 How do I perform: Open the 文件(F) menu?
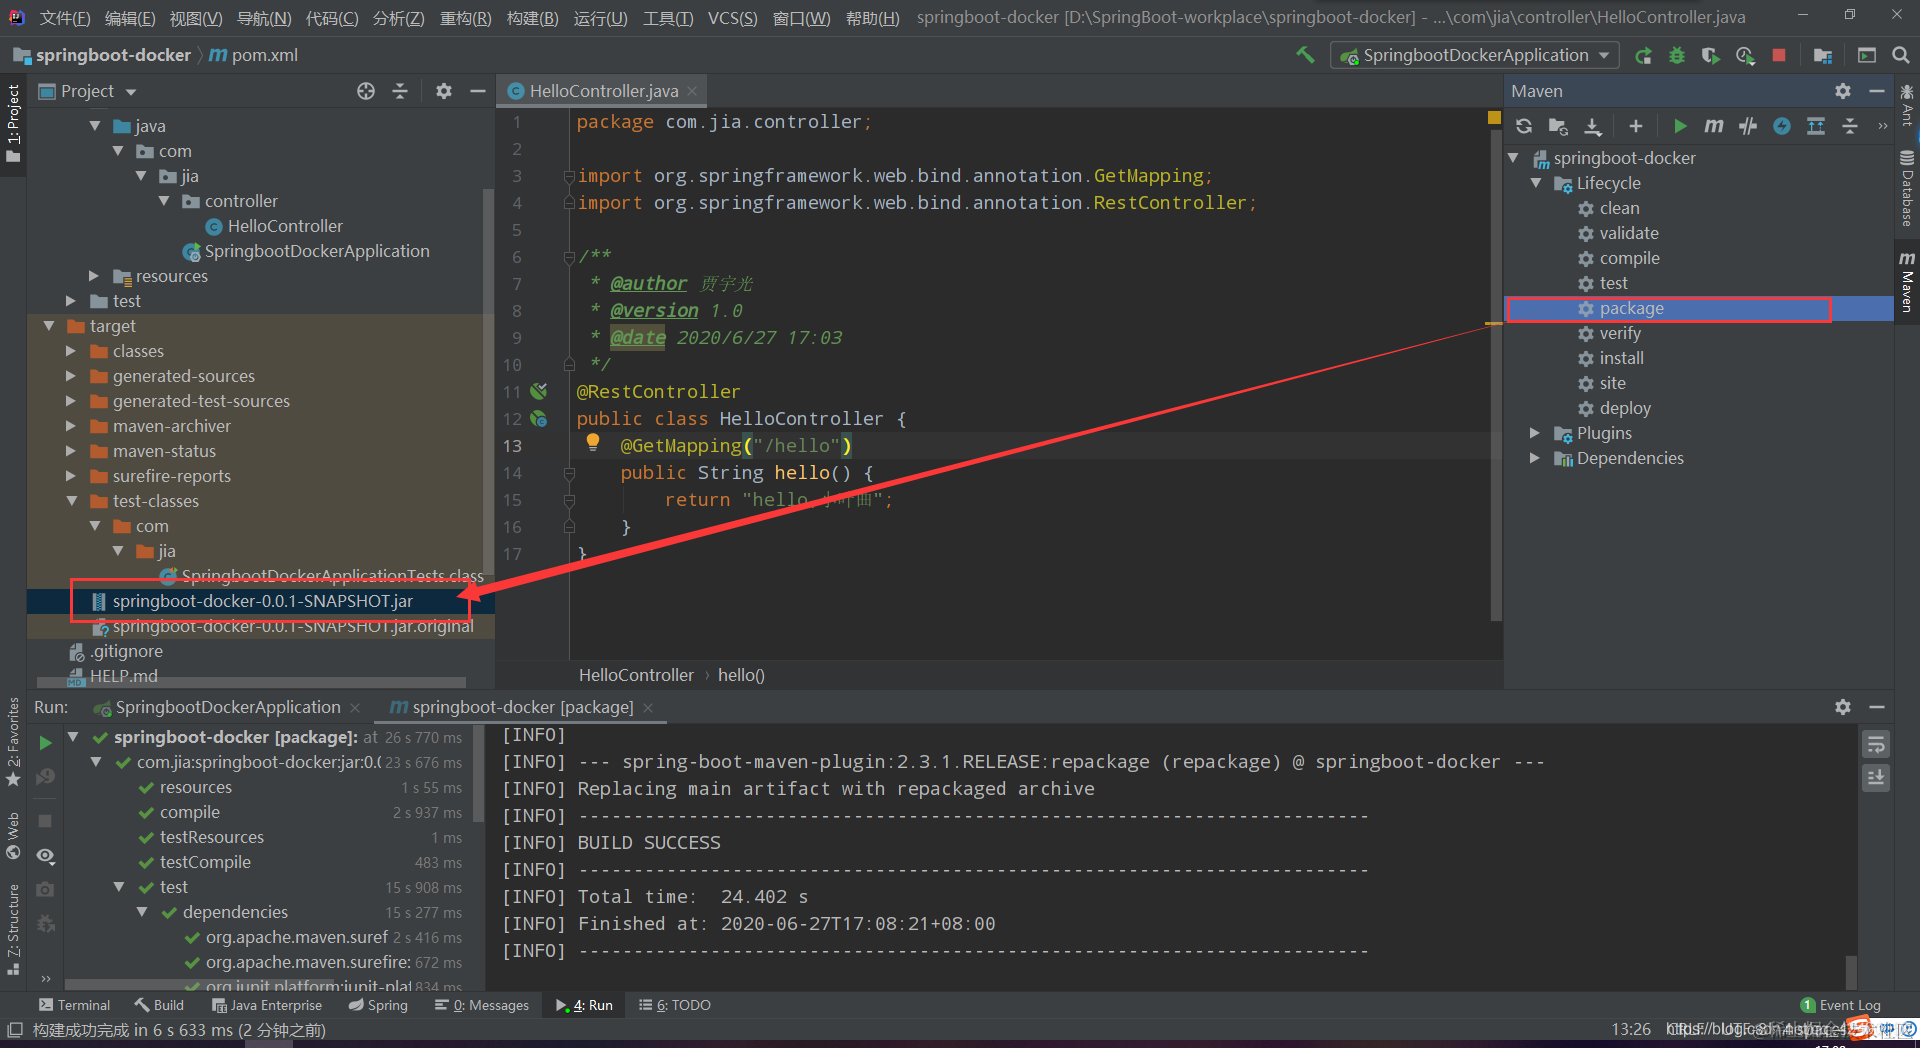(65, 18)
